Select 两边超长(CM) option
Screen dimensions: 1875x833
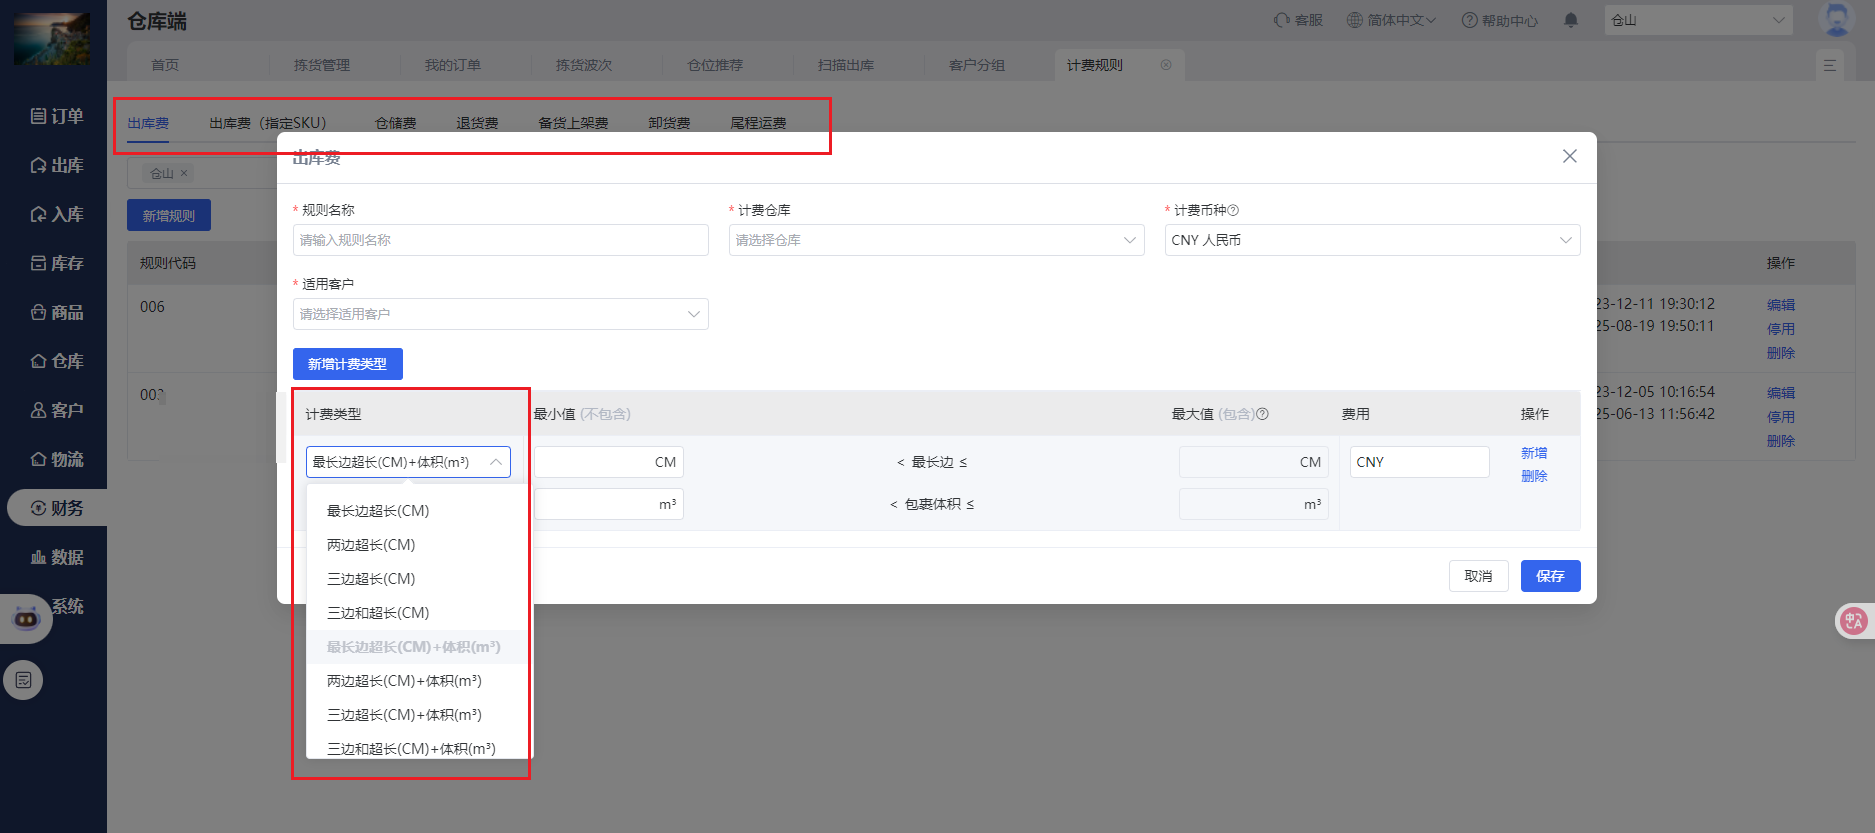pyautogui.click(x=419, y=545)
